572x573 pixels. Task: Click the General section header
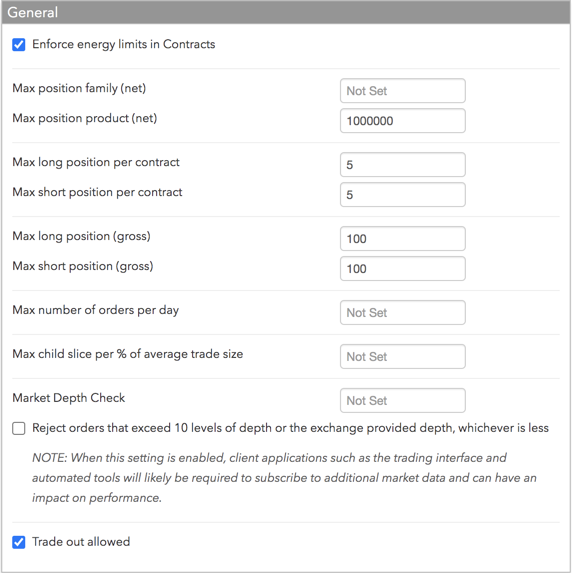point(286,12)
